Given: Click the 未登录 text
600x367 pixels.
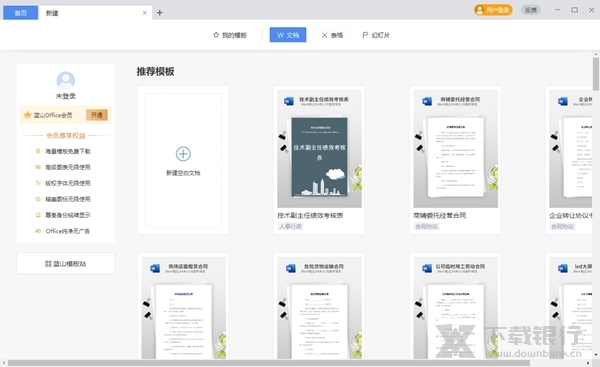Looking at the screenshot, I should tap(65, 96).
